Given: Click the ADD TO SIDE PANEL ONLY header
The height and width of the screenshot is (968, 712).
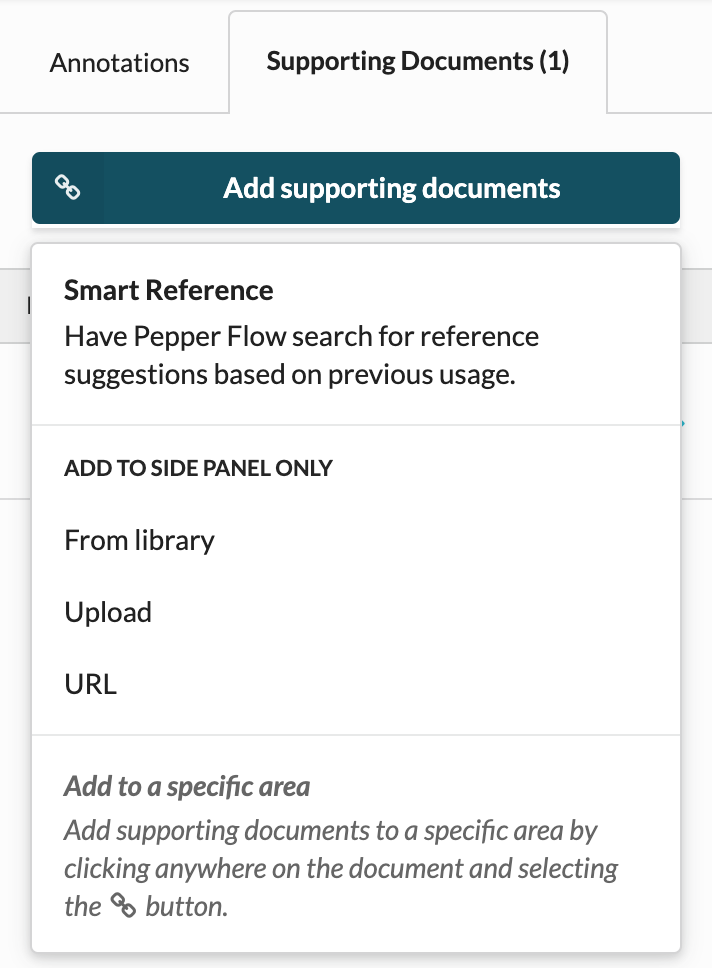Looking at the screenshot, I should click(198, 468).
